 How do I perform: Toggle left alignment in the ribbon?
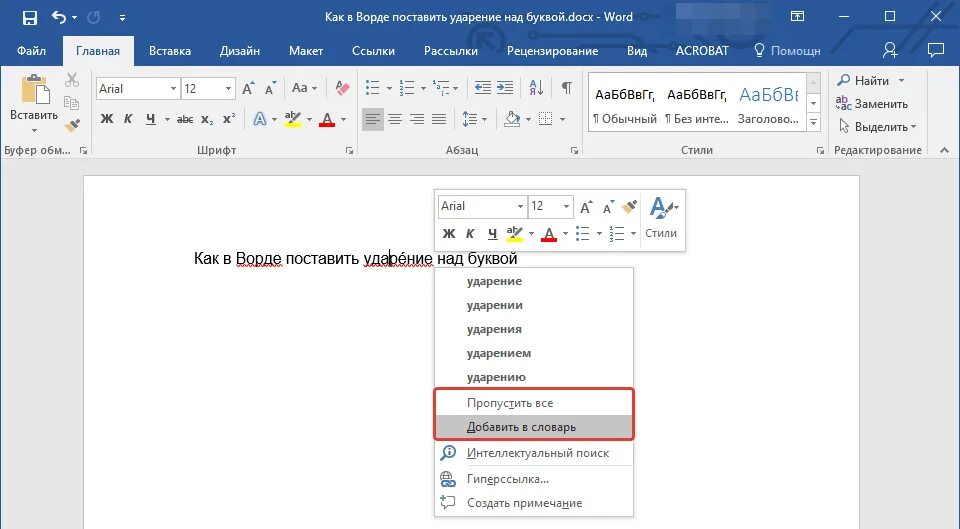[373, 119]
